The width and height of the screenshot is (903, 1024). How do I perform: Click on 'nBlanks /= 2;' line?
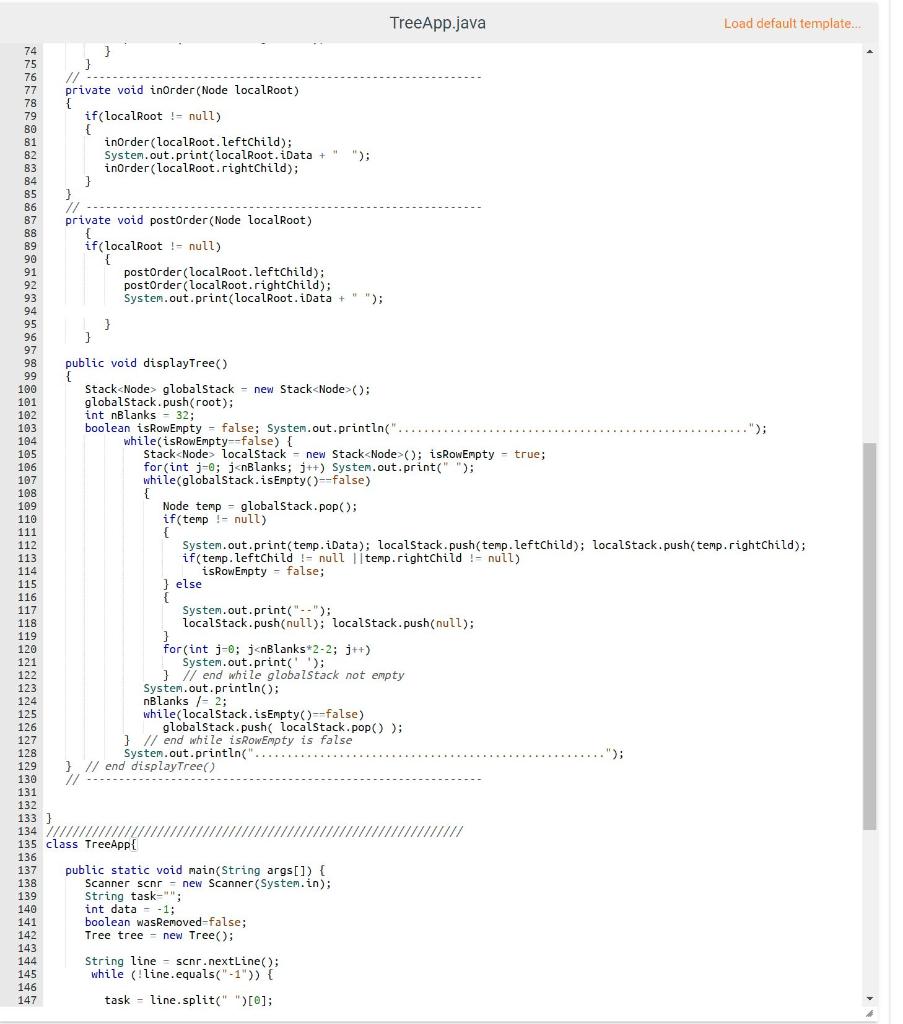coord(185,701)
